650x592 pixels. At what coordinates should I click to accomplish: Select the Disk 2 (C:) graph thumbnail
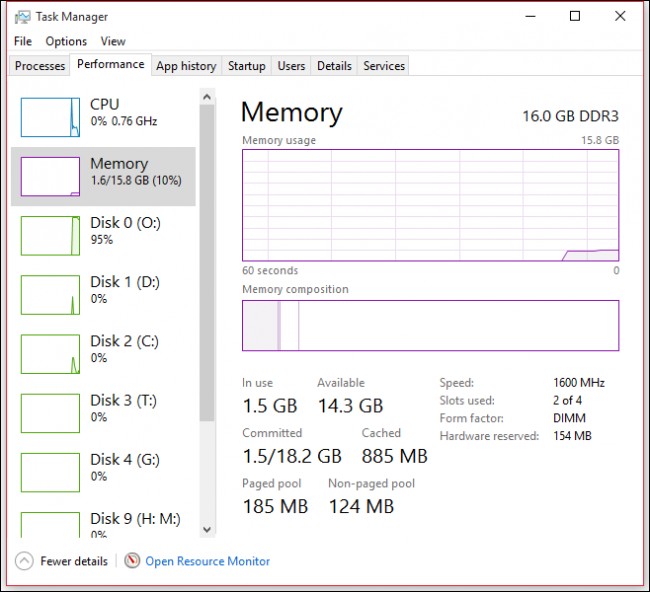coord(50,354)
